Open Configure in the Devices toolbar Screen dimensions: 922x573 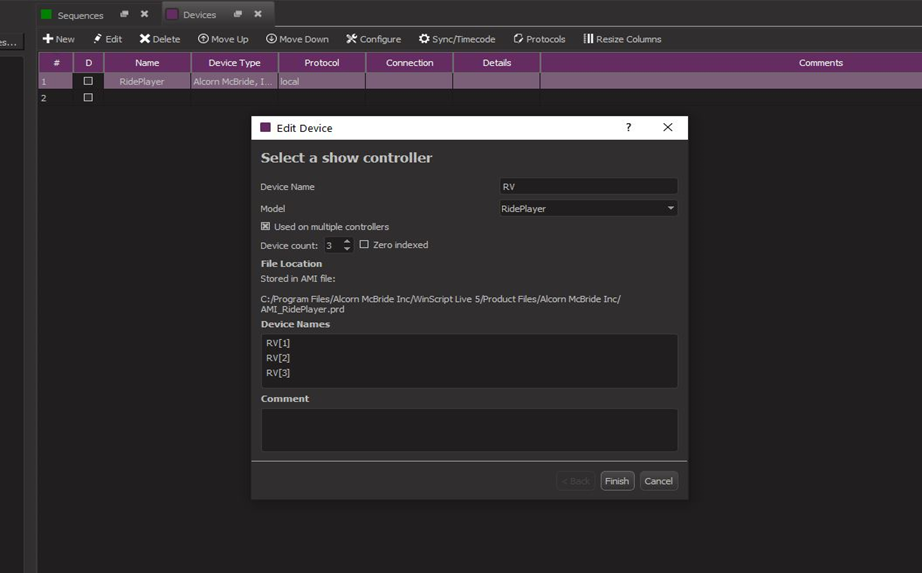(373, 39)
